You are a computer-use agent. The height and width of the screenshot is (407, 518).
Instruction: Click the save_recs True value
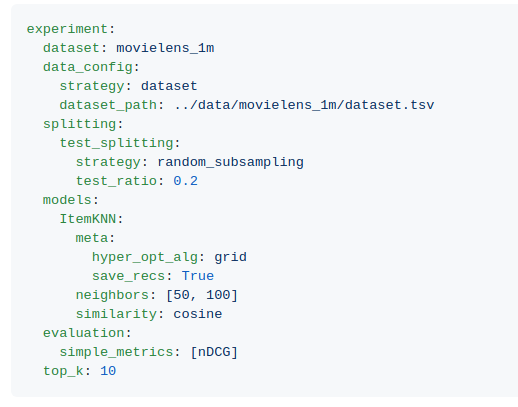[x=198, y=276]
